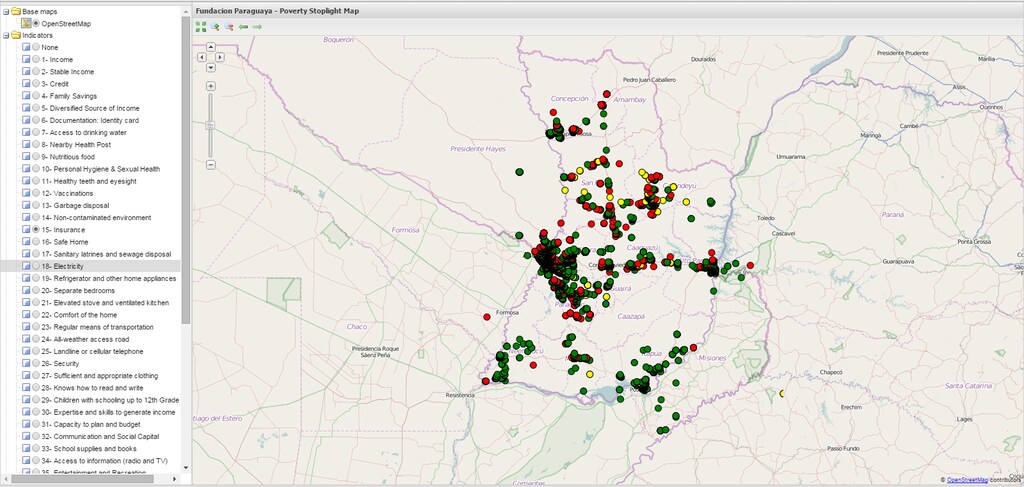Click the plus zoom-in button on map

pos(211,86)
